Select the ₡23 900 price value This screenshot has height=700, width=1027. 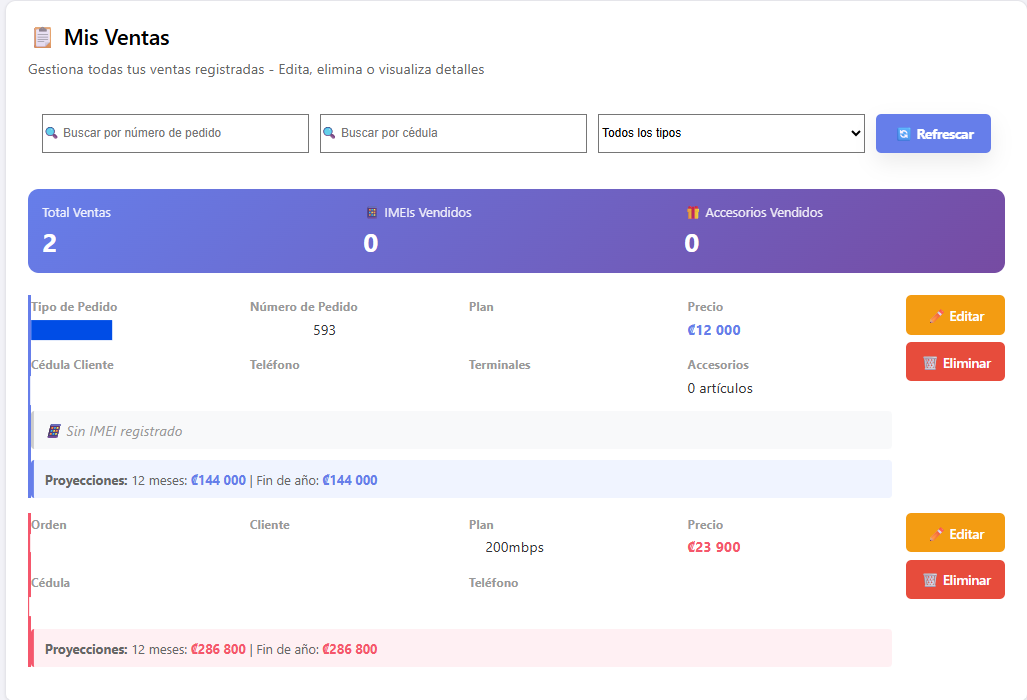(x=714, y=547)
